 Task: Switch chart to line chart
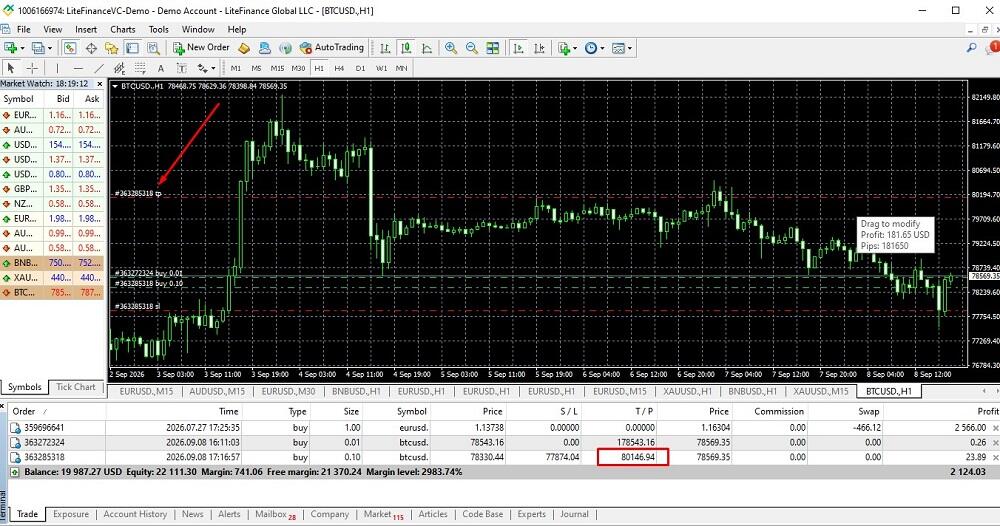427,48
